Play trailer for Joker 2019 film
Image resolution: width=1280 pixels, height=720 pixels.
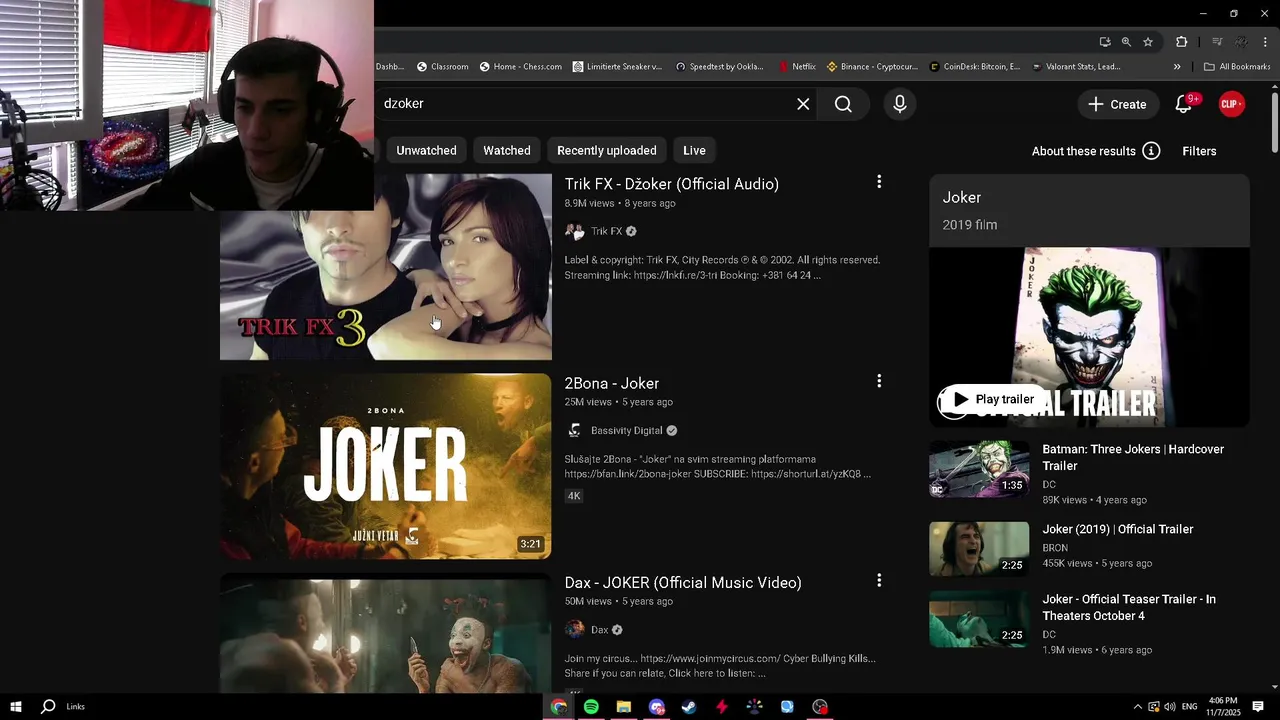992,399
